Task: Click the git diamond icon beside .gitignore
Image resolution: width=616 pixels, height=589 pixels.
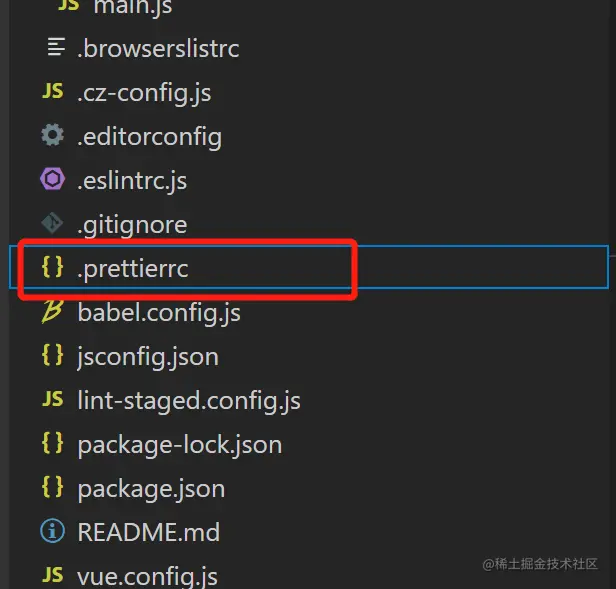Action: coord(52,224)
